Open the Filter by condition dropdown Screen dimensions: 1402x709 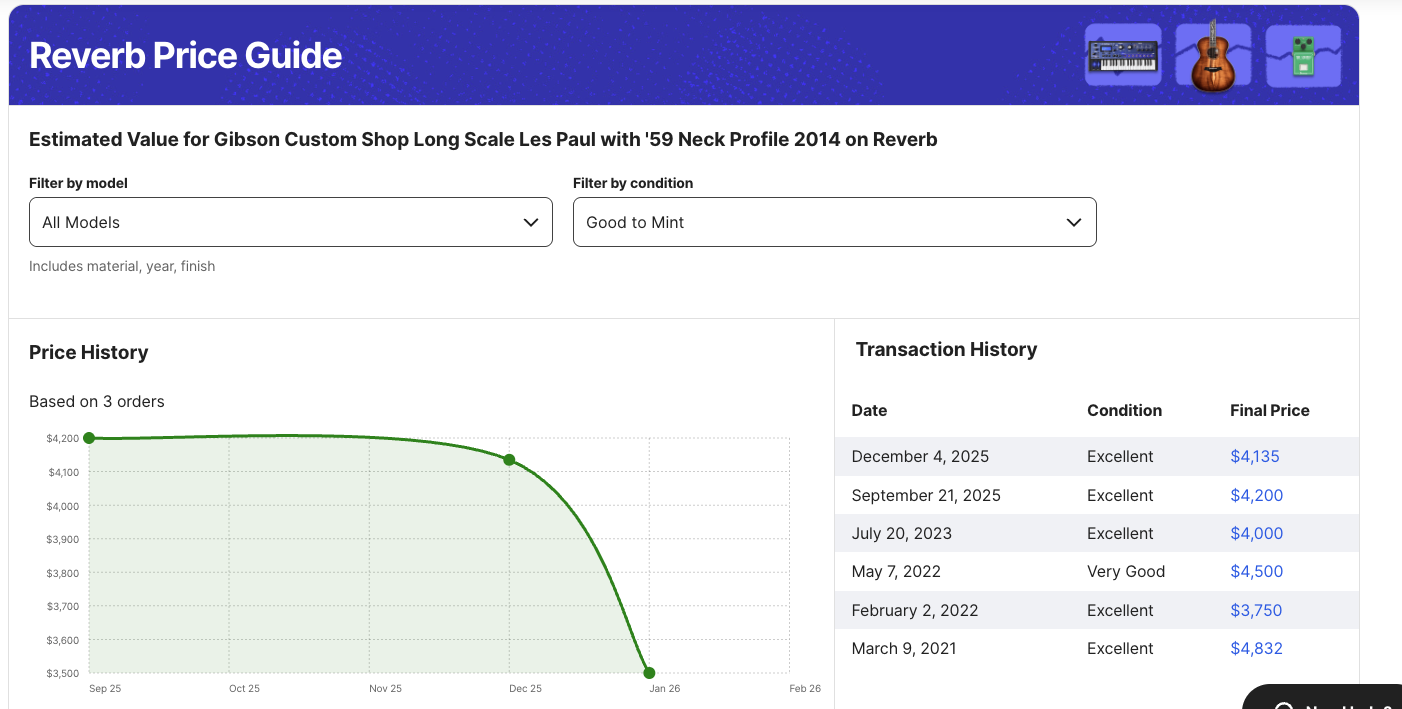(x=834, y=222)
